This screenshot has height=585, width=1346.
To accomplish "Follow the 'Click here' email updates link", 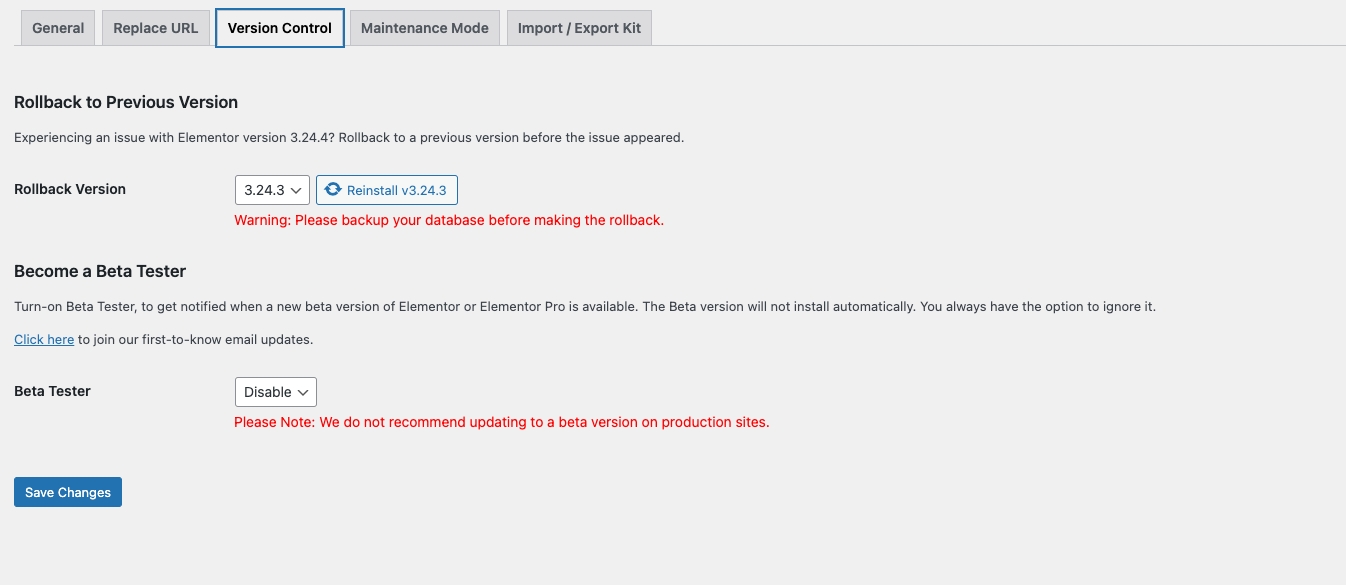I will pos(44,339).
